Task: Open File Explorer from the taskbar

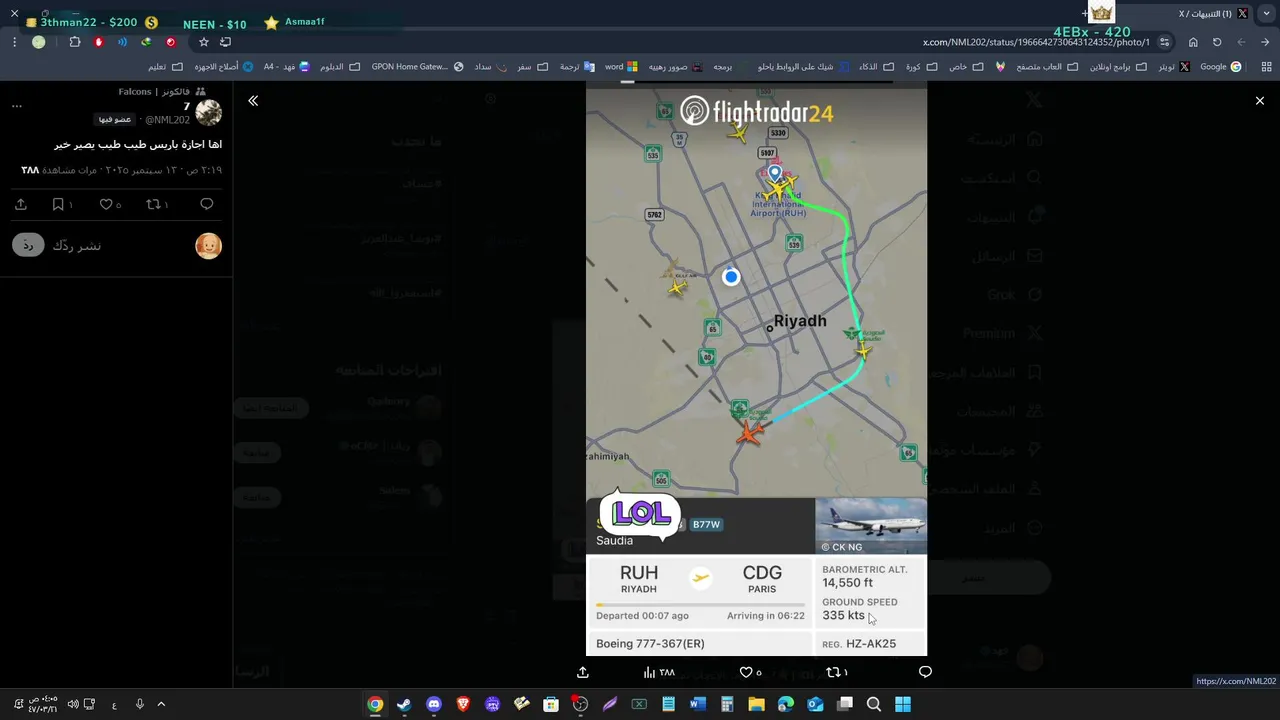Action: point(756,704)
